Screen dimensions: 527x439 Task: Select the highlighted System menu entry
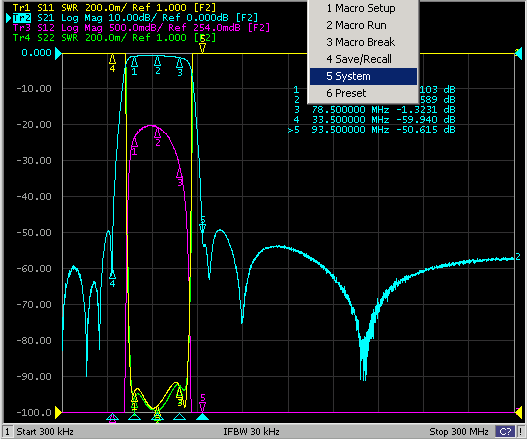(x=363, y=76)
